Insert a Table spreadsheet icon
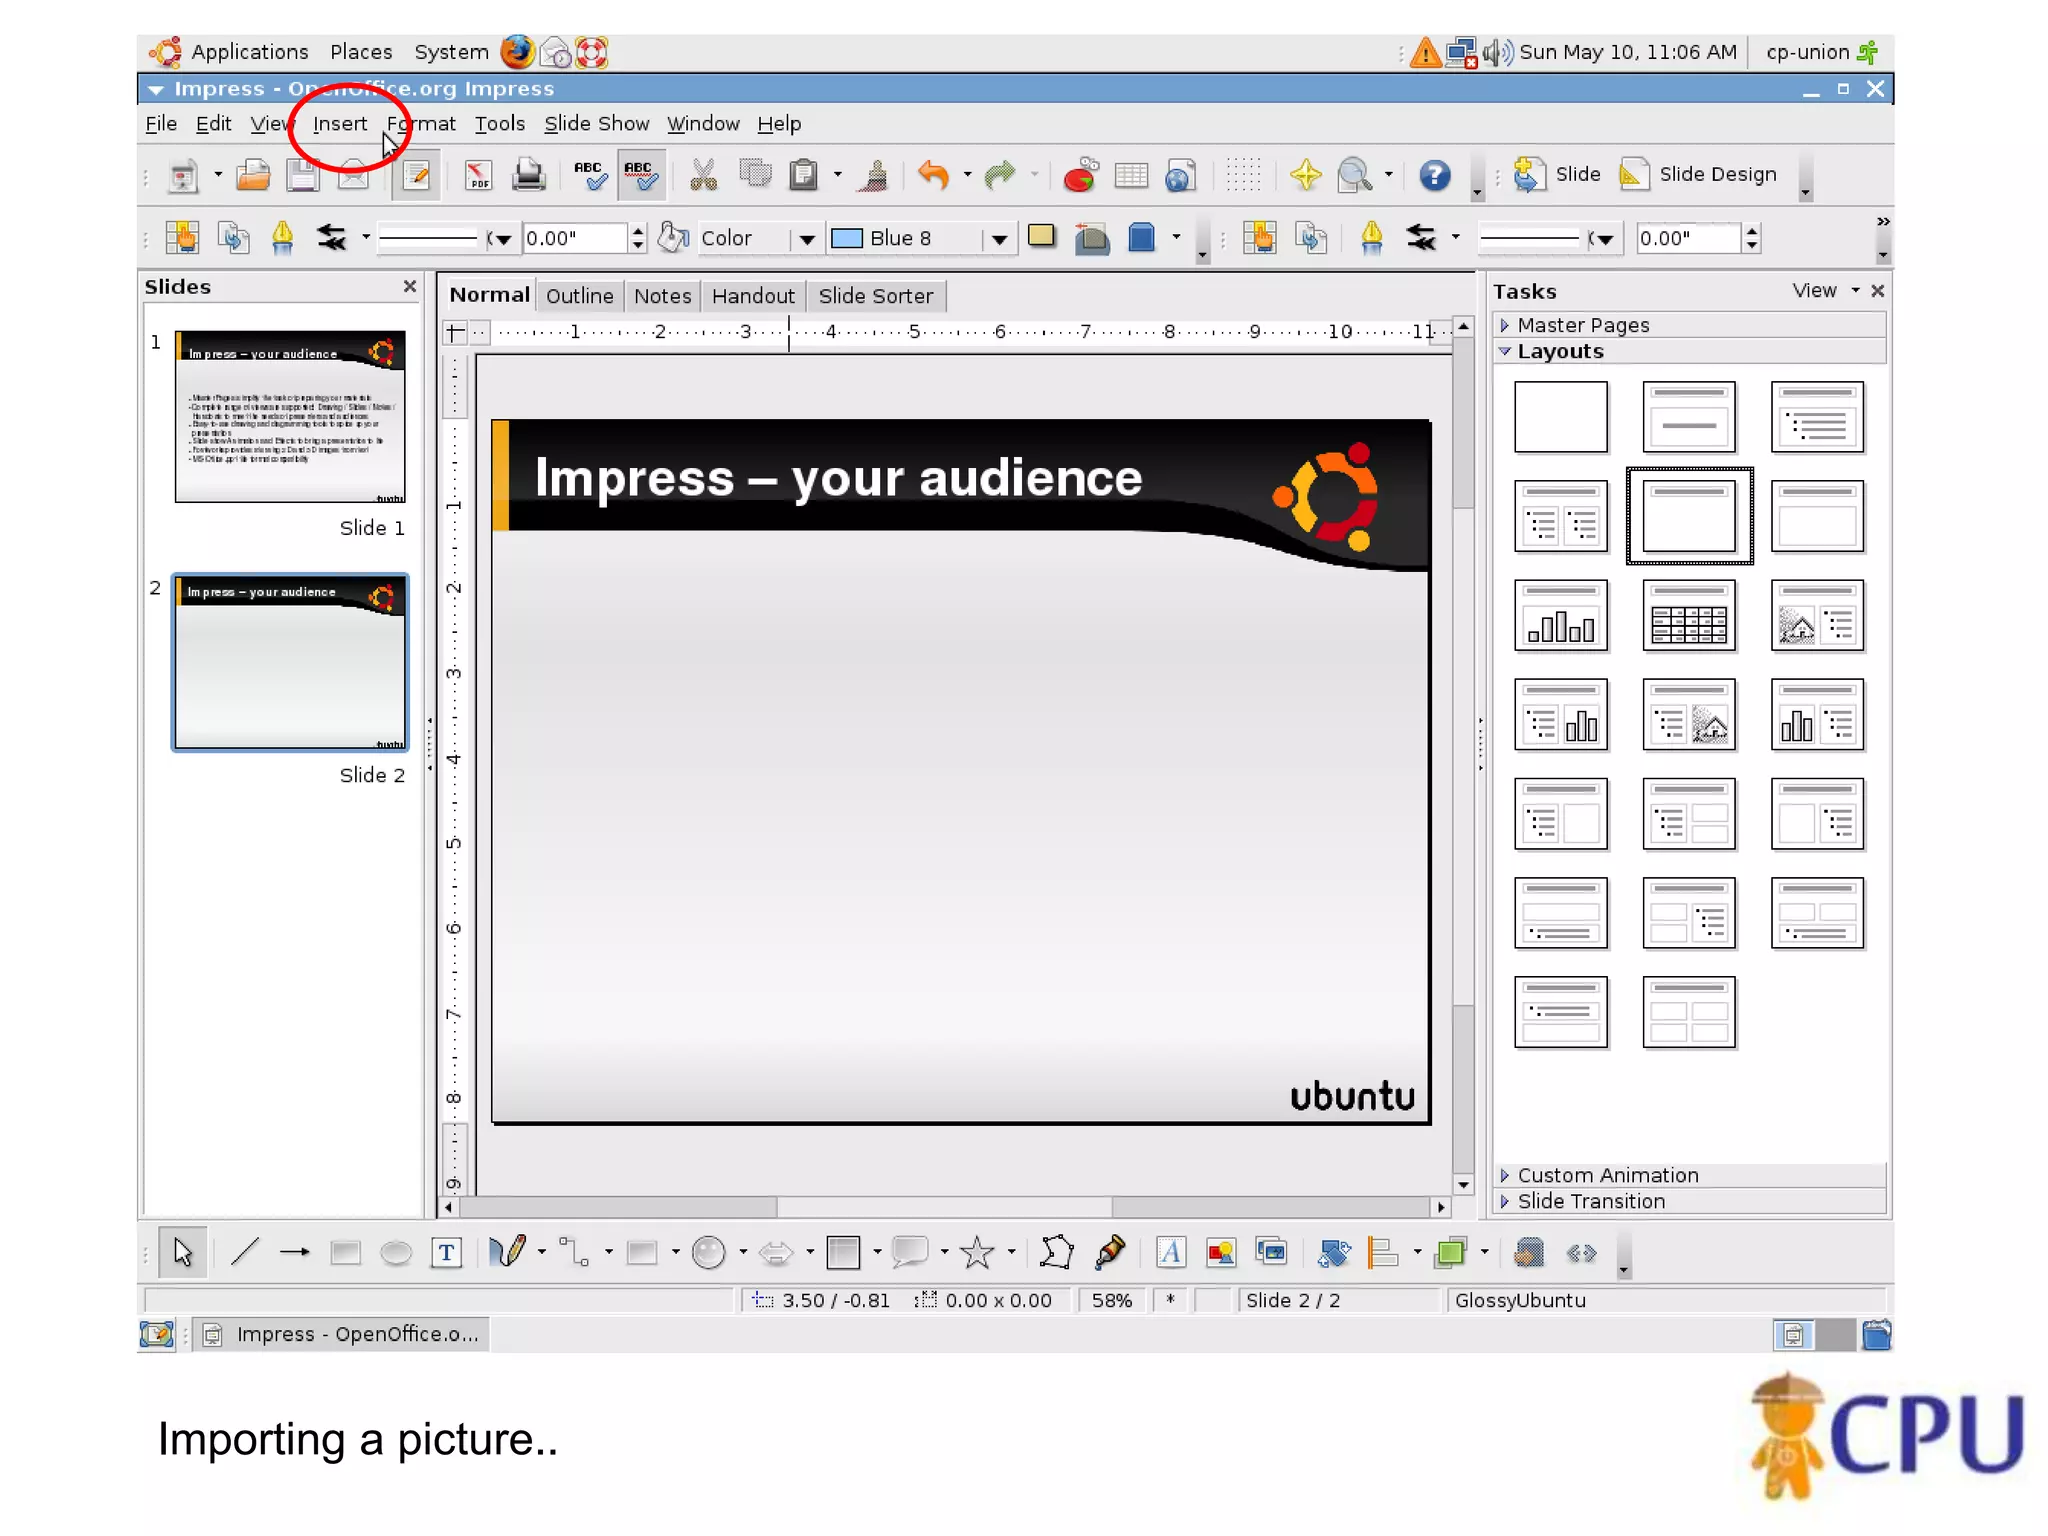This screenshot has width=2048, height=1536. pyautogui.click(x=1131, y=176)
